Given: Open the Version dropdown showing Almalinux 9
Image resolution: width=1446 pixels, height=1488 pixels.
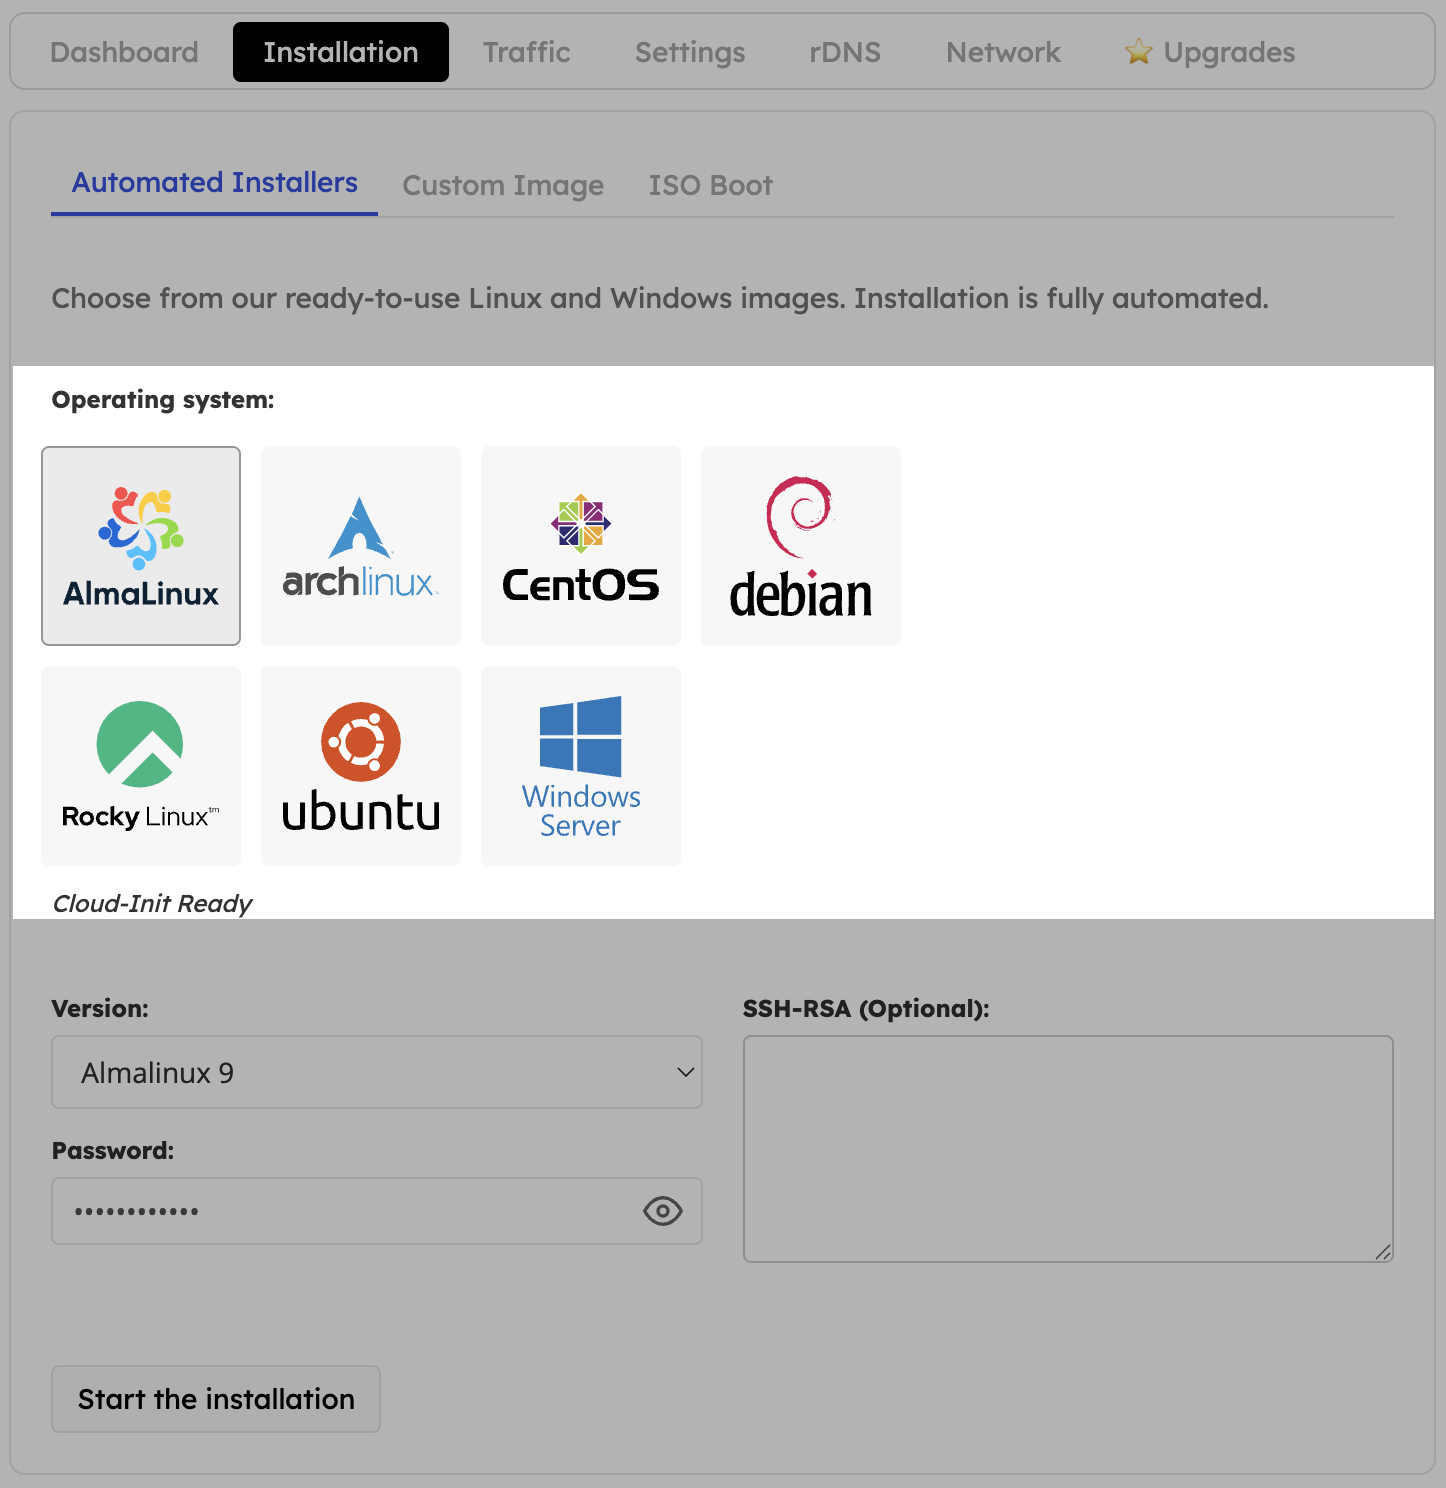Looking at the screenshot, I should click(376, 1072).
